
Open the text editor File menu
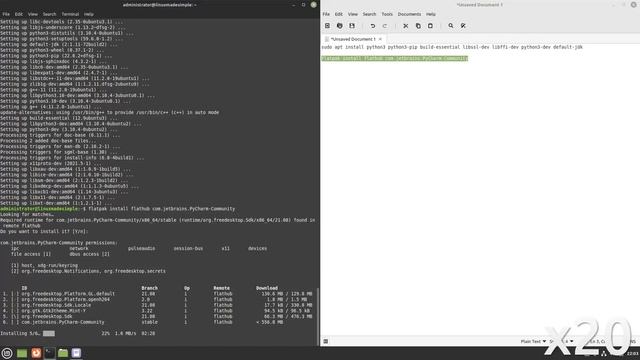pyautogui.click(x=326, y=14)
